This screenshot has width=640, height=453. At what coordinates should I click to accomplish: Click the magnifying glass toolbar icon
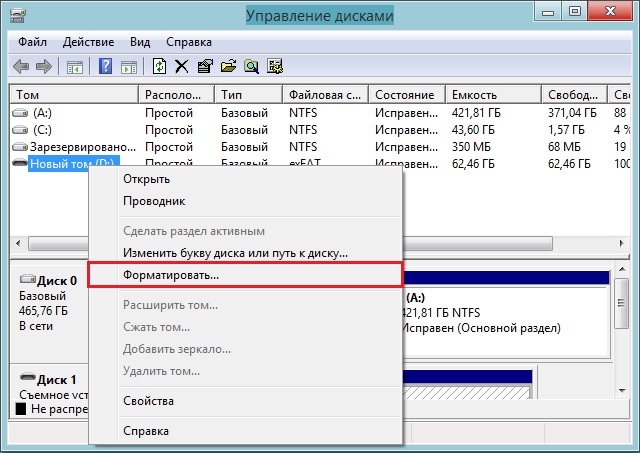[251, 67]
